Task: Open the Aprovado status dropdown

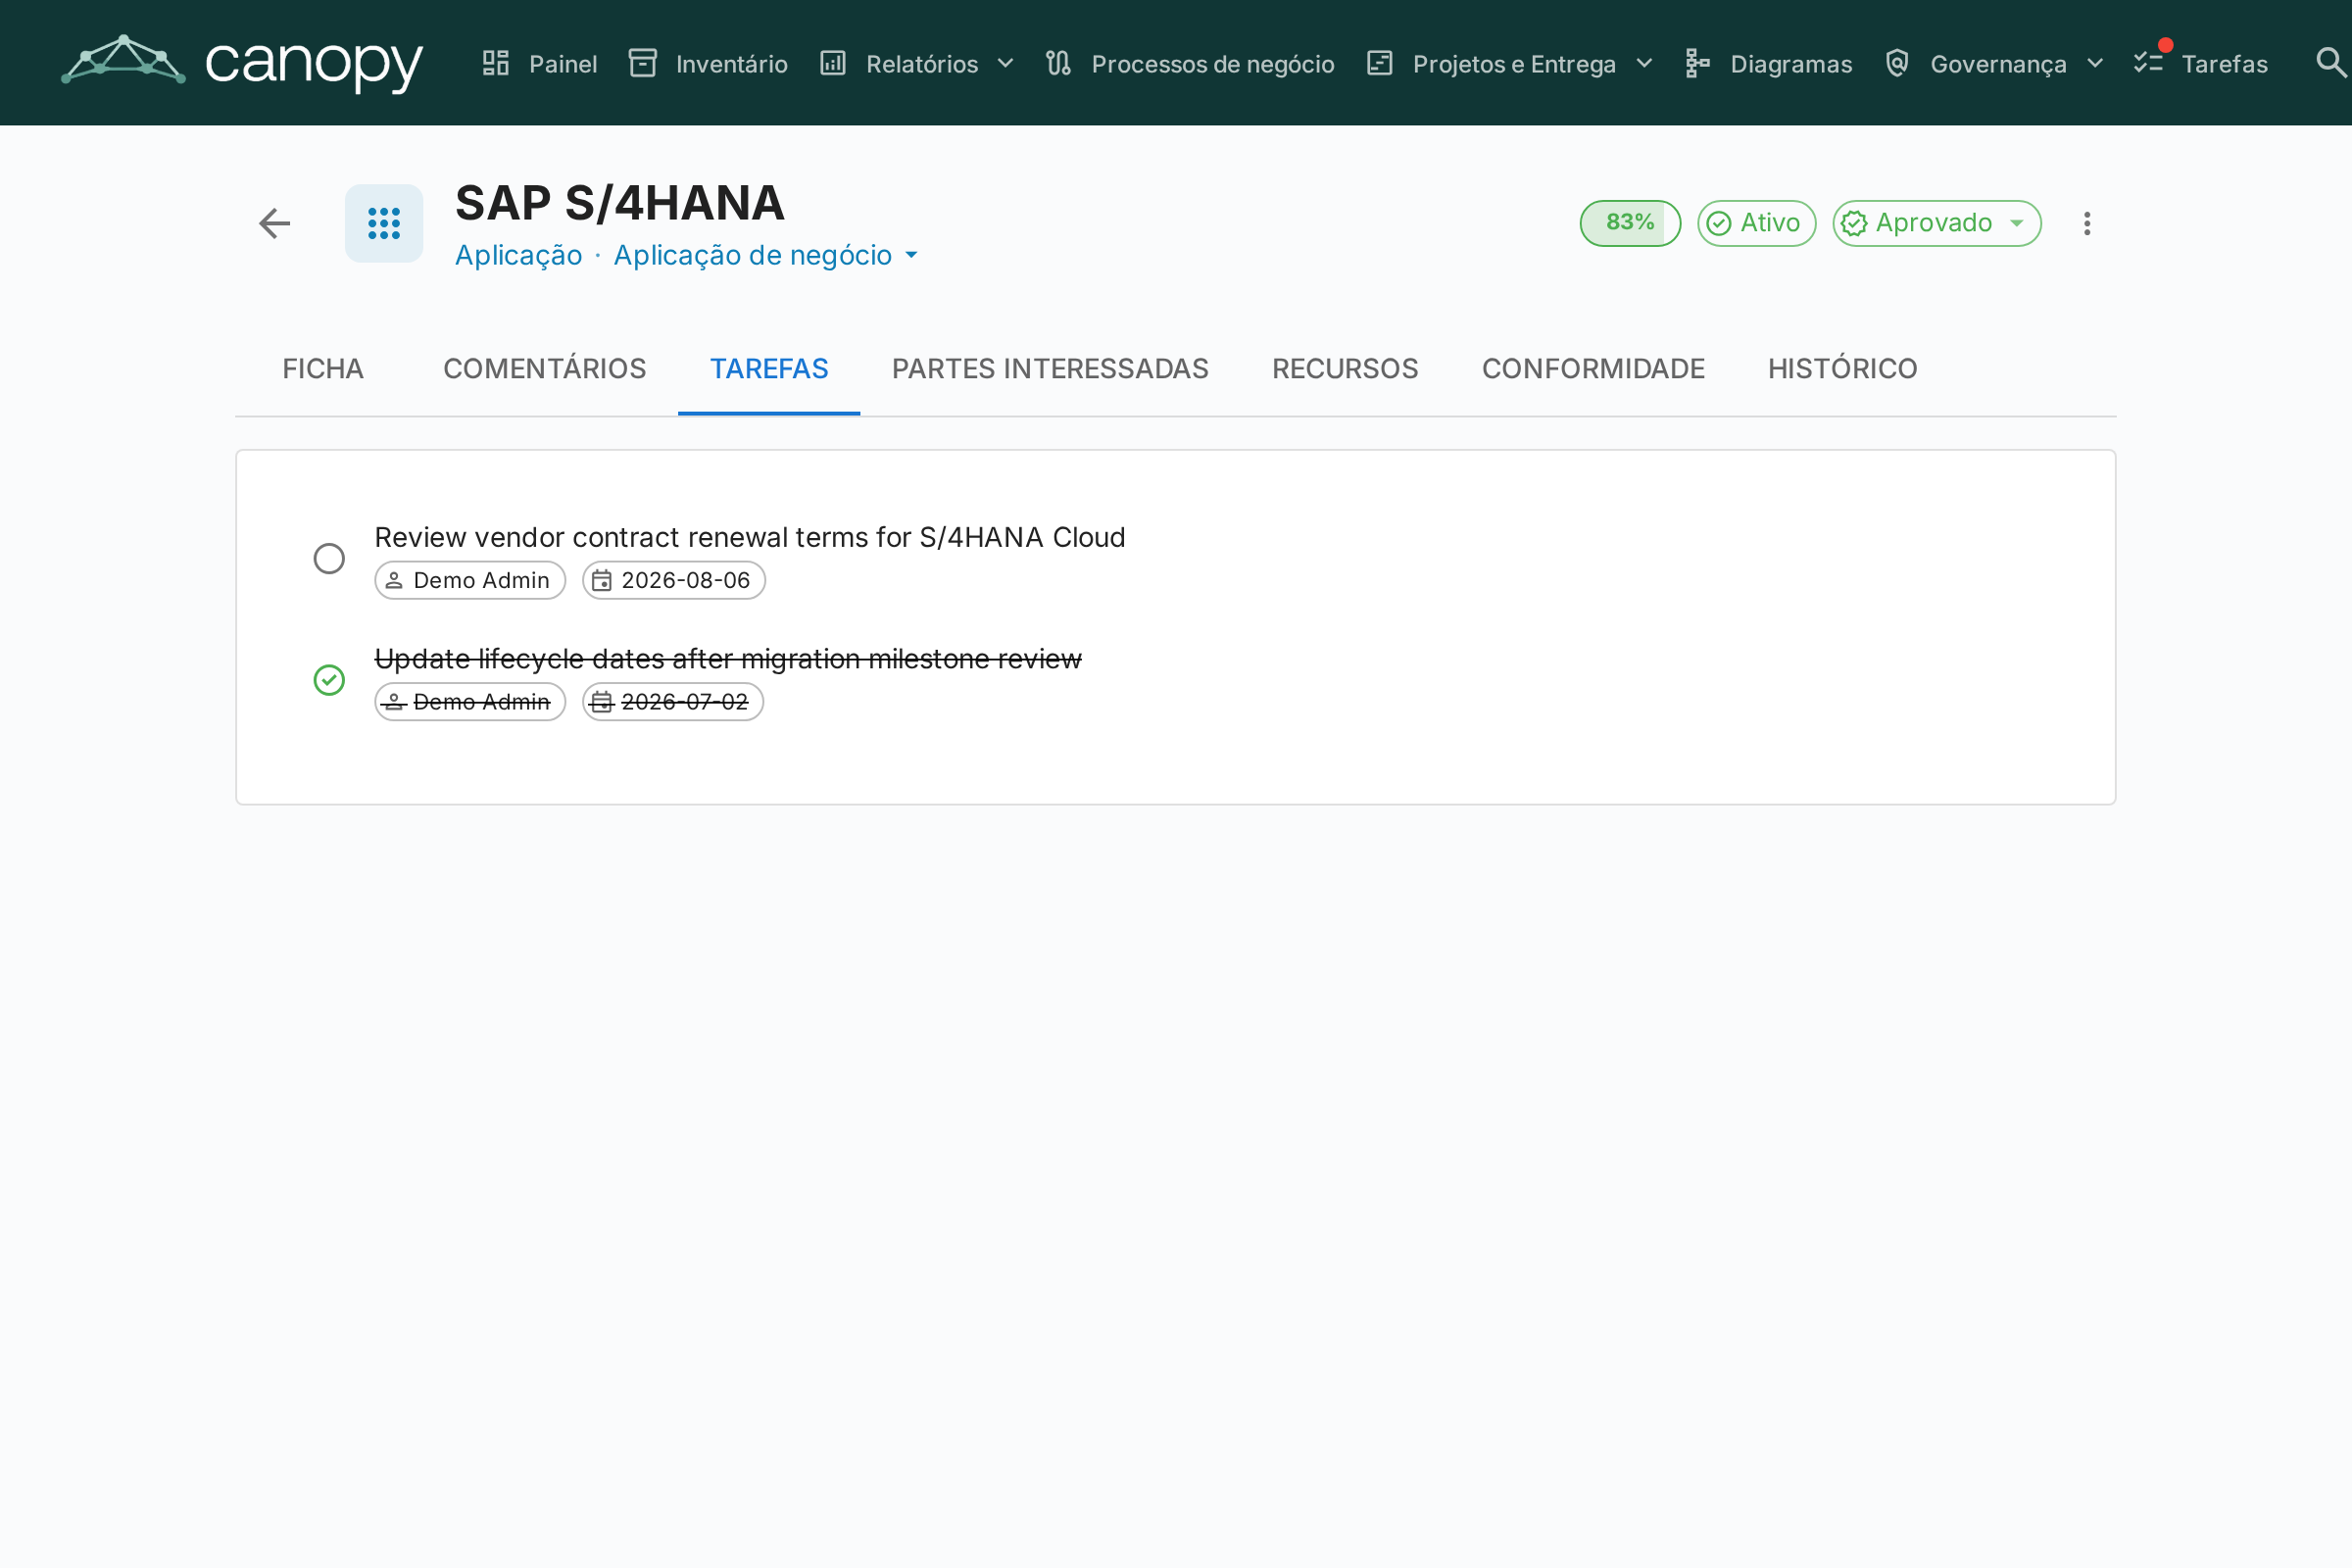Action: pos(1936,223)
